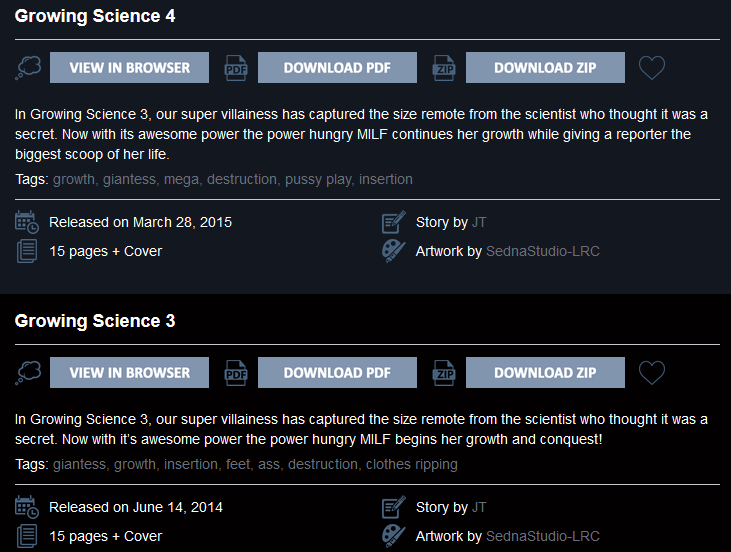Click the PDF file icon under Growing Science 4

tap(236, 68)
